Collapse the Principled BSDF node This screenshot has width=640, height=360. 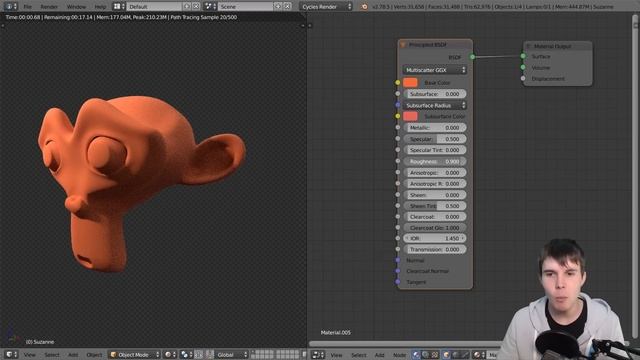403,44
